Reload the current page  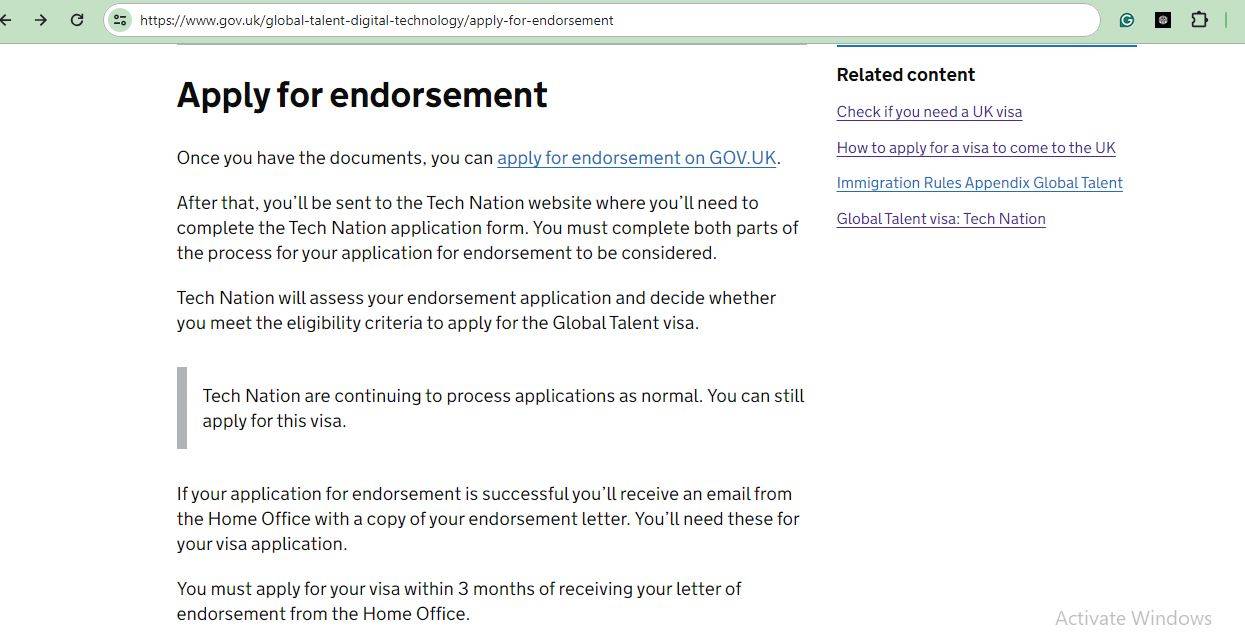77,19
